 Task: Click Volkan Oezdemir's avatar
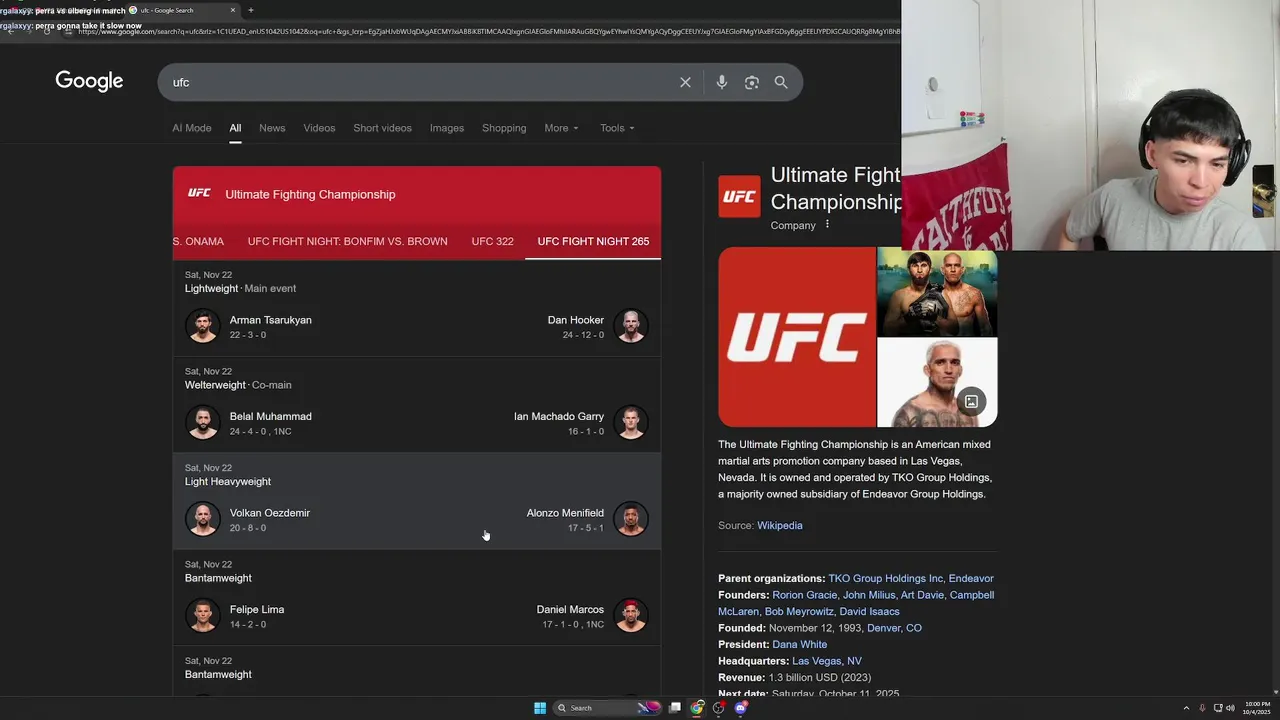[202, 519]
